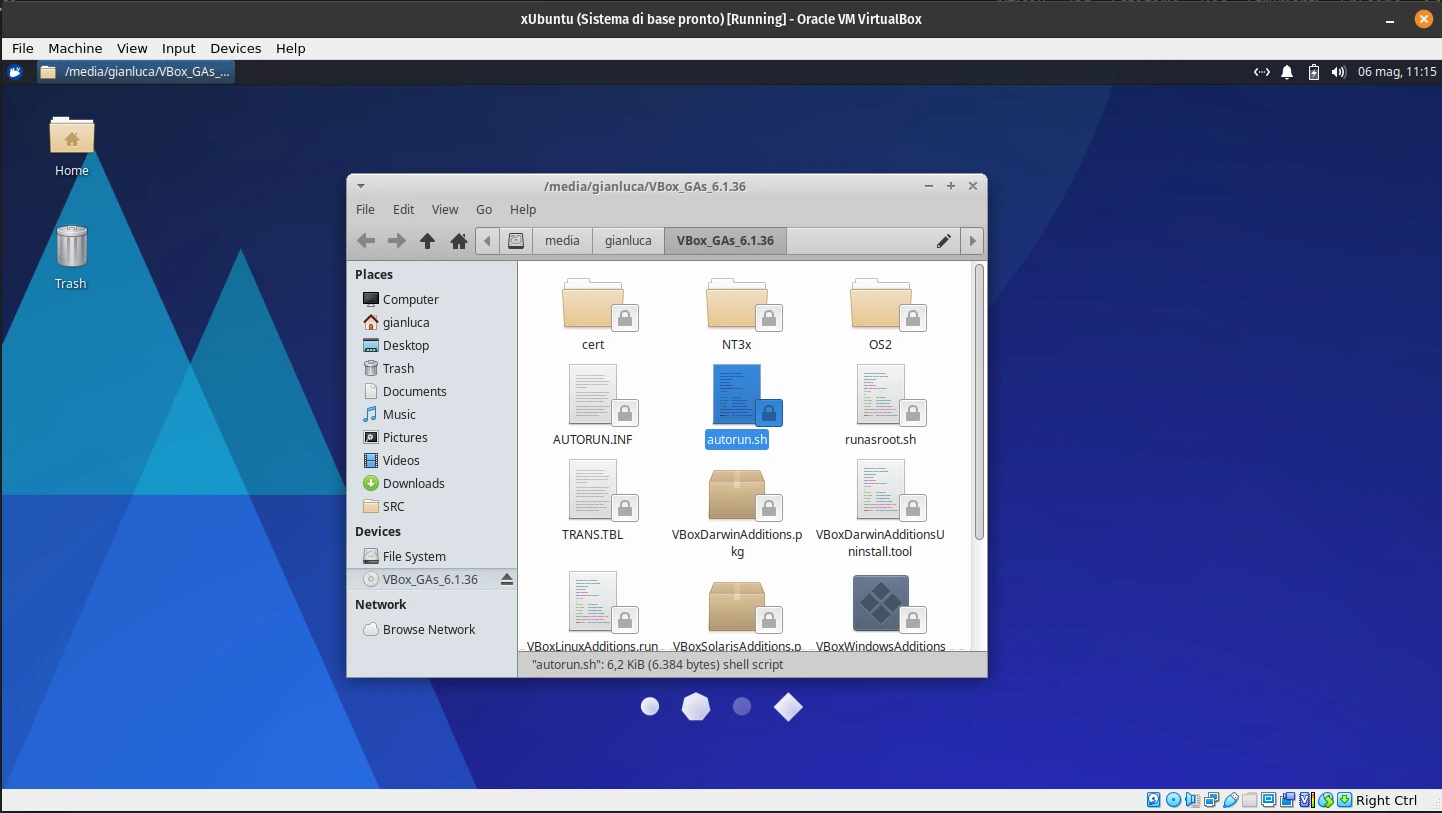
Task: Click VirtualBox USB status icon
Action: click(x=1231, y=800)
